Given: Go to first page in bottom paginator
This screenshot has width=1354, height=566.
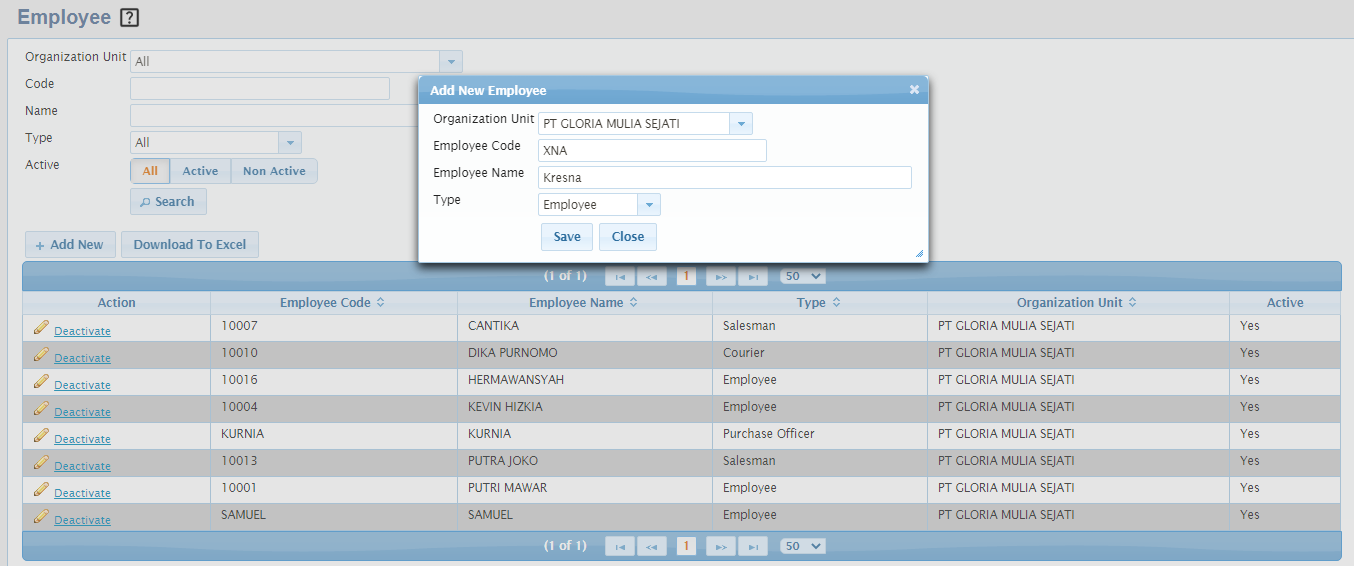Looking at the screenshot, I should point(620,546).
